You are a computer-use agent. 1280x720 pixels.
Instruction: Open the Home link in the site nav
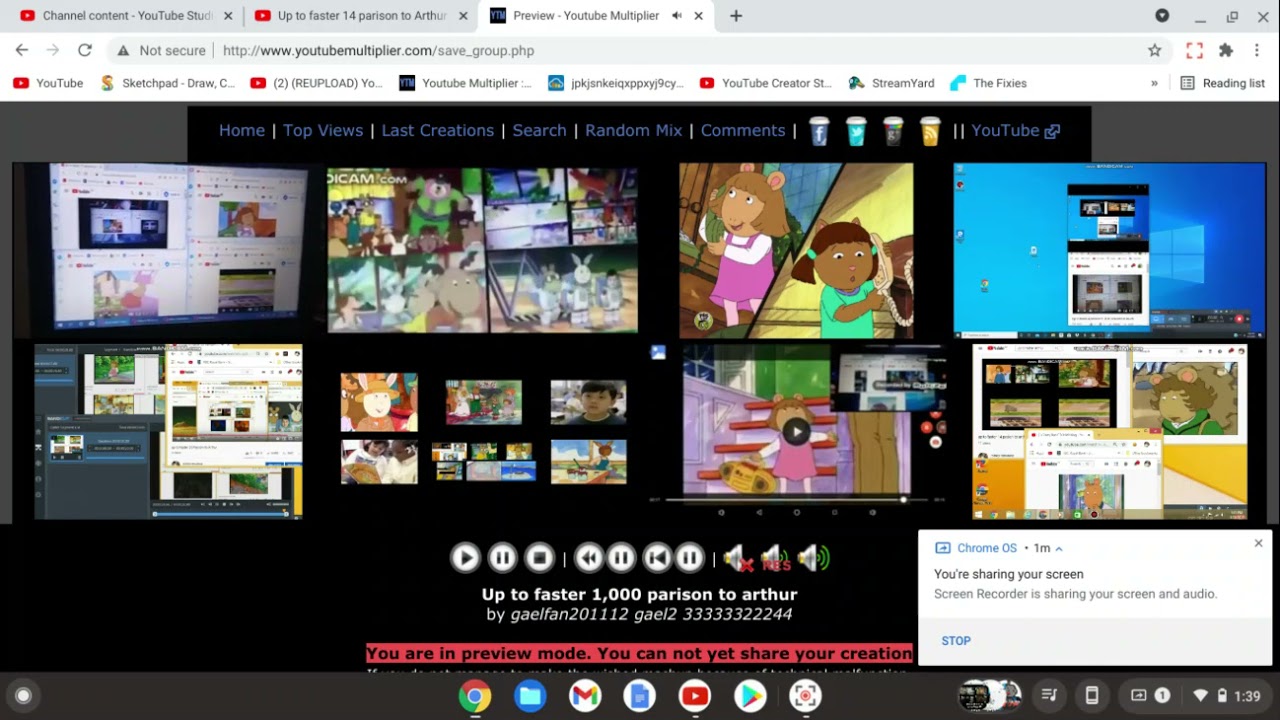(x=242, y=130)
